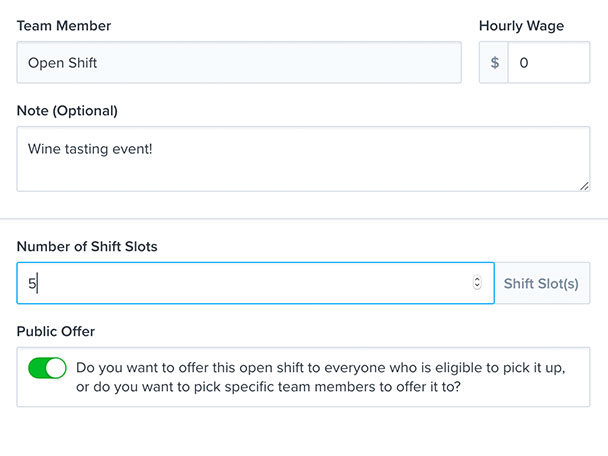Click the Note (Optional) label
The width and height of the screenshot is (608, 456).
(67, 111)
